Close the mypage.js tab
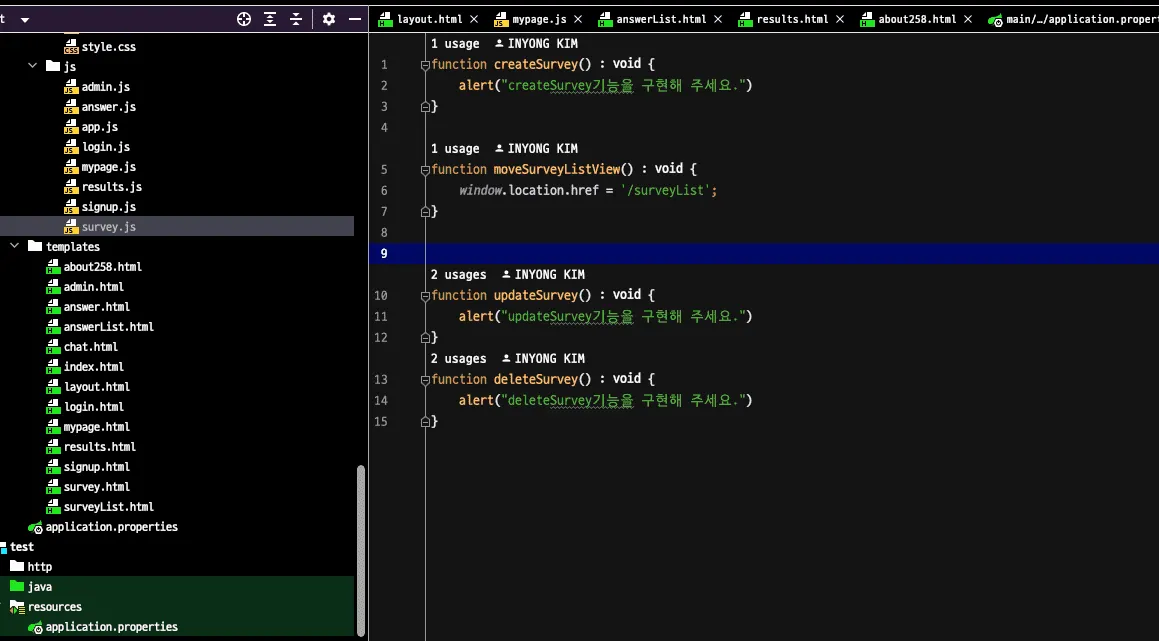 pyautogui.click(x=578, y=19)
